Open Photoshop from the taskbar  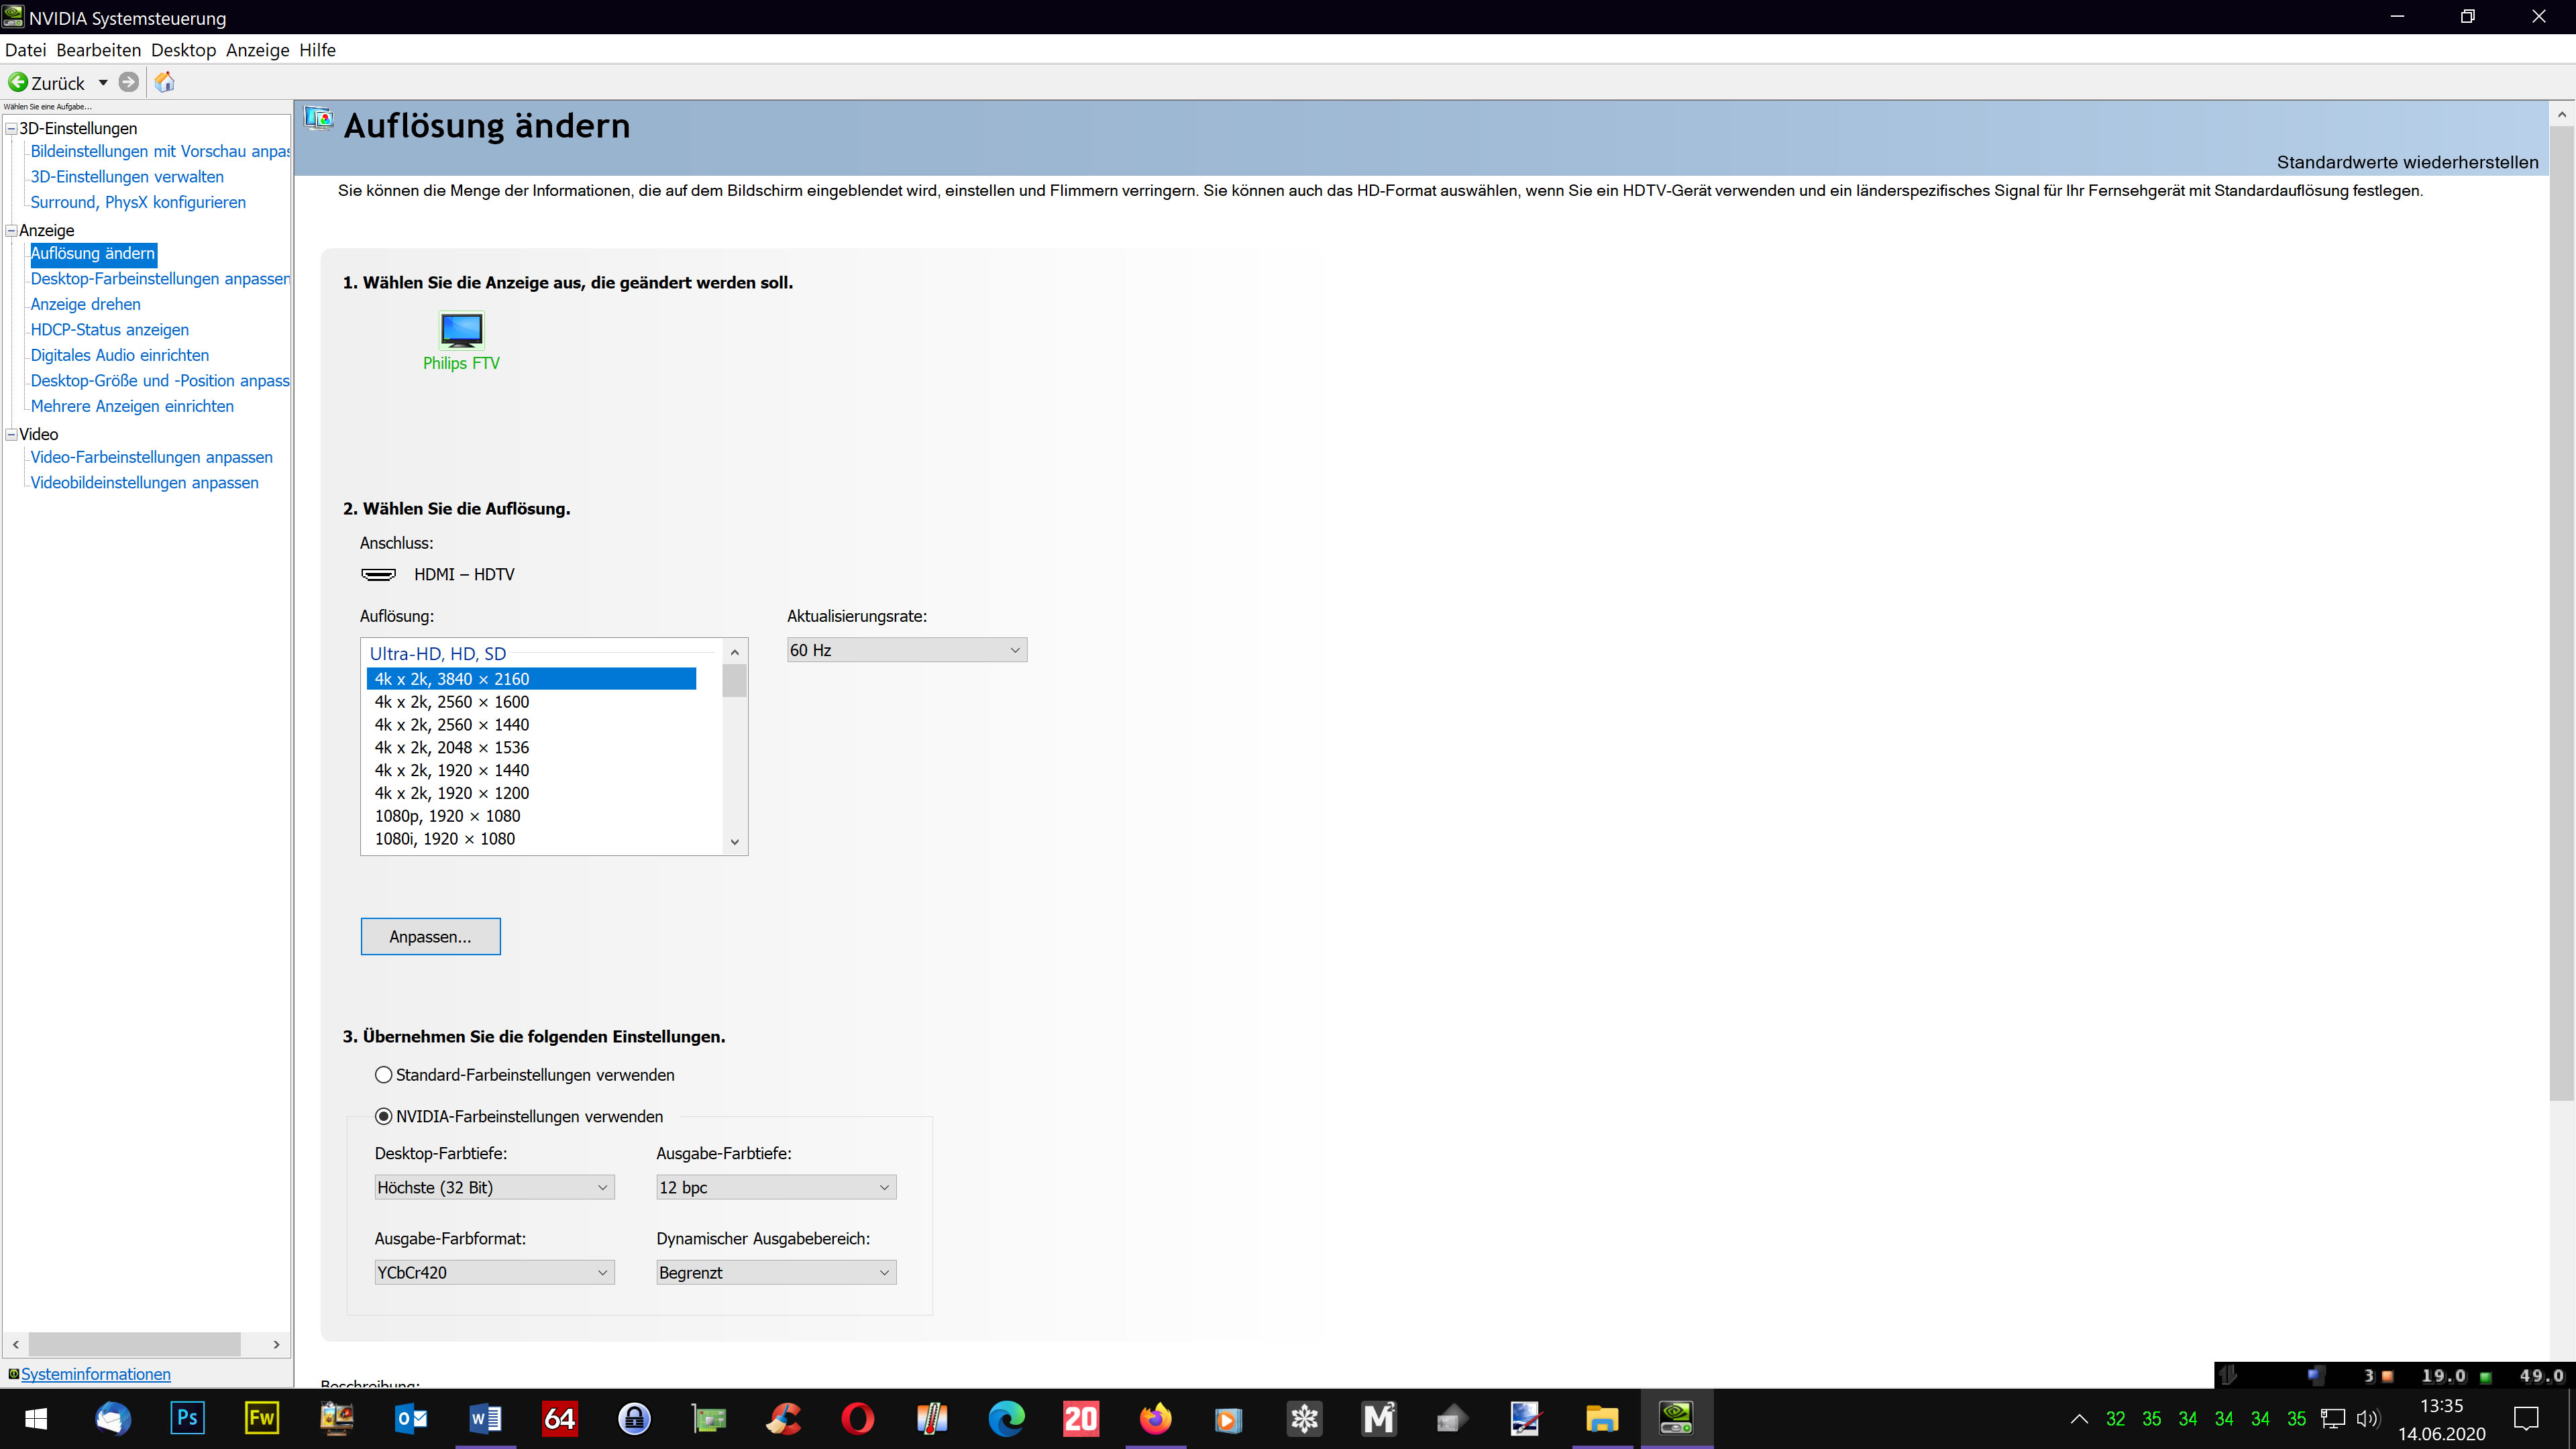tap(187, 1418)
